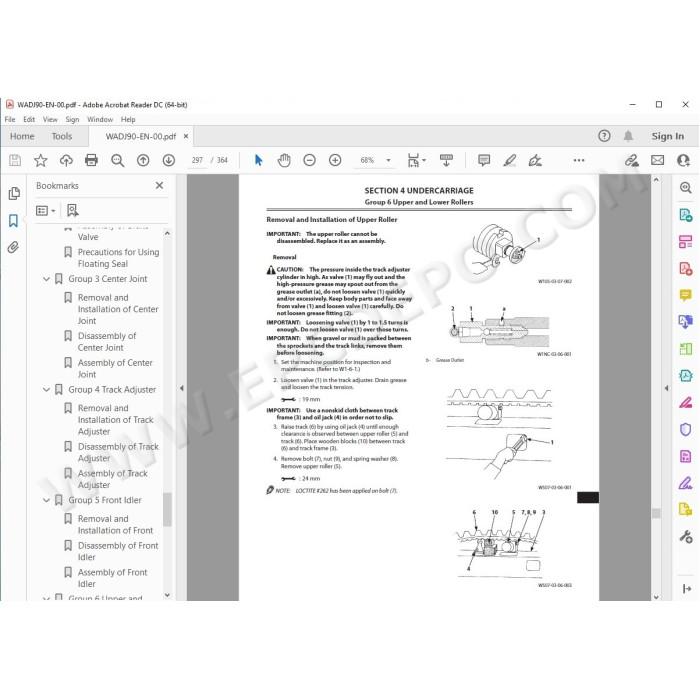The image size is (700, 700).
Task: Go to next page arrow
Action: (x=168, y=160)
